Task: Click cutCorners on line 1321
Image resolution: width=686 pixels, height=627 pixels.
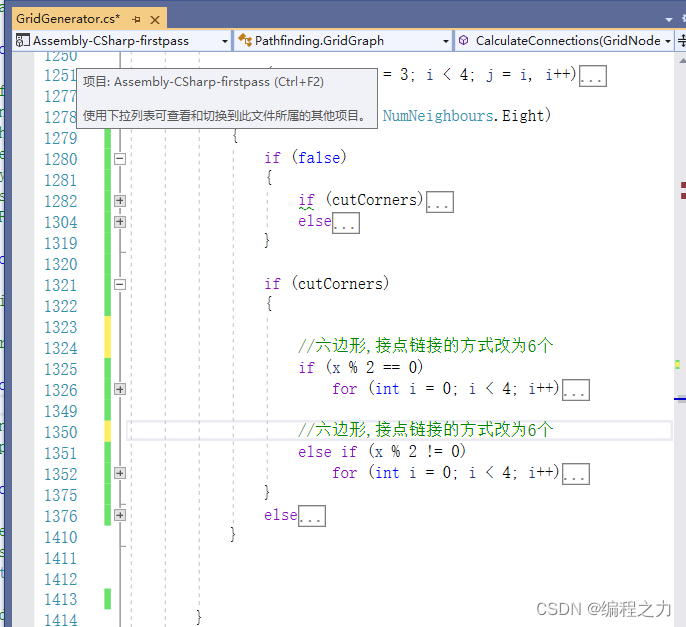Action: coord(340,284)
